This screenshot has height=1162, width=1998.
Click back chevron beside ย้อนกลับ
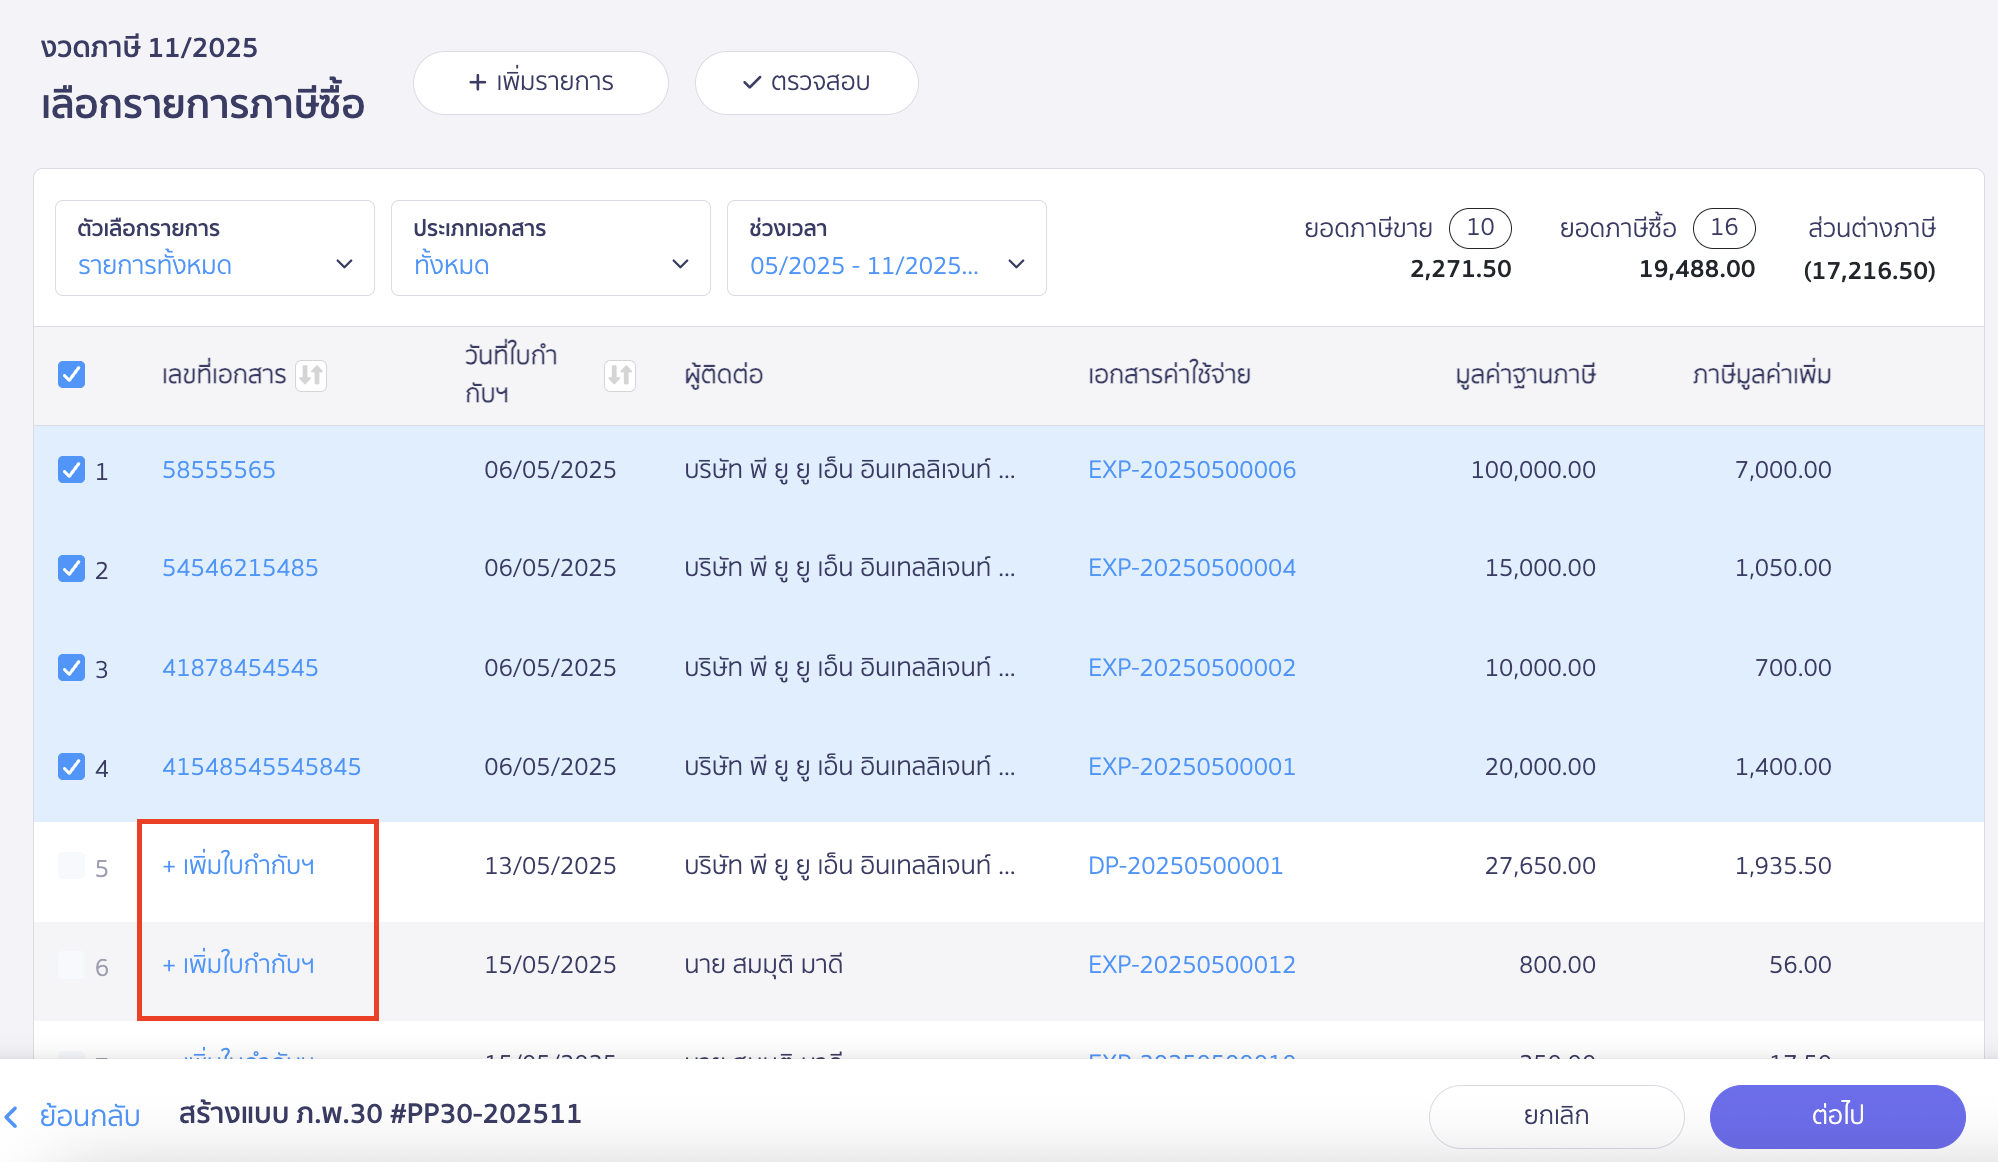pos(12,1116)
